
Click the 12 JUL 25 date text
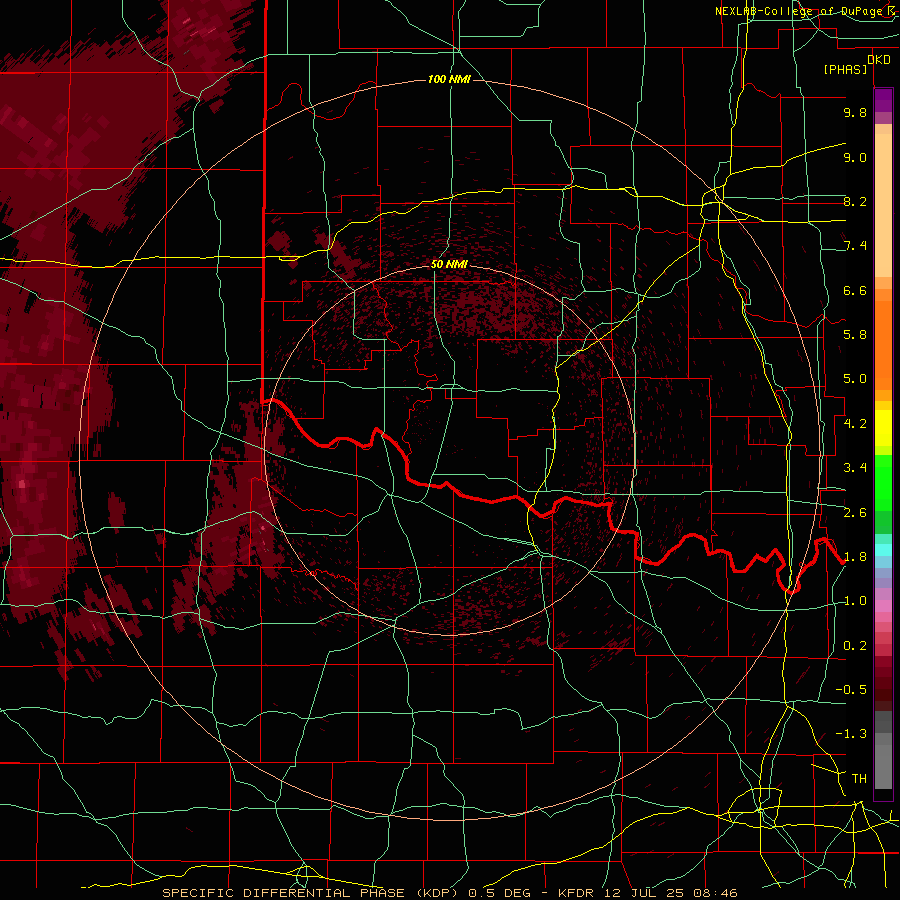(643, 893)
